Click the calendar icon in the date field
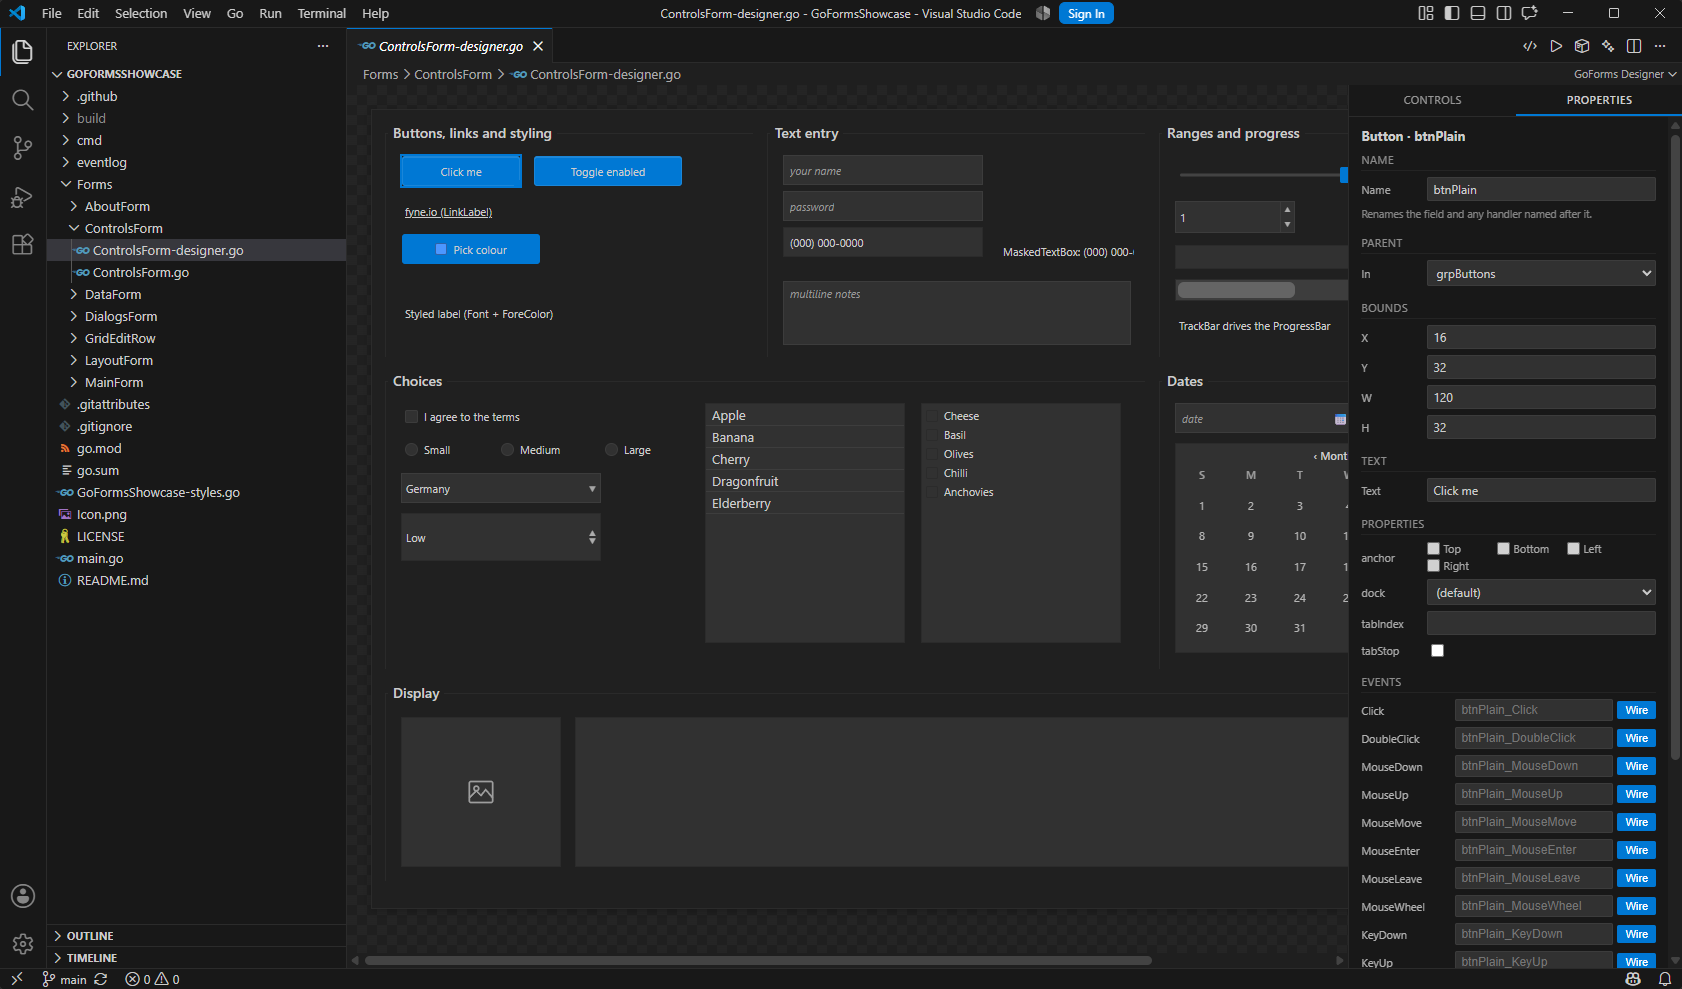Viewport: 1682px width, 989px height. [1340, 419]
